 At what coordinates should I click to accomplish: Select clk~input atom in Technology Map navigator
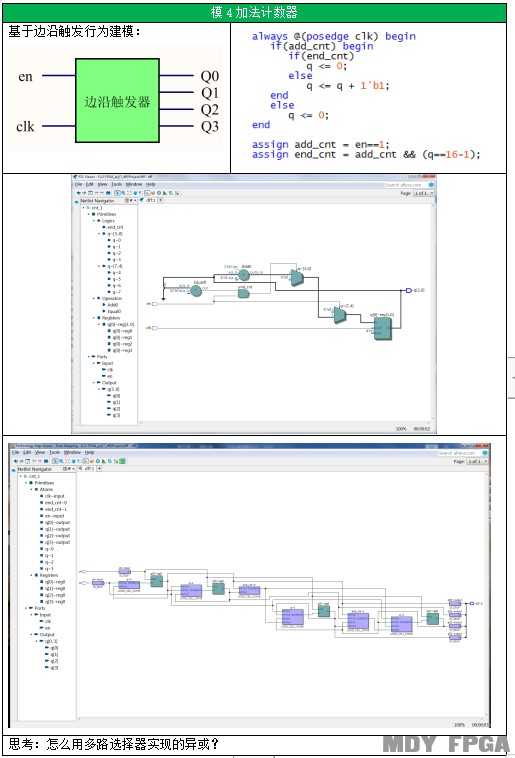[54, 496]
